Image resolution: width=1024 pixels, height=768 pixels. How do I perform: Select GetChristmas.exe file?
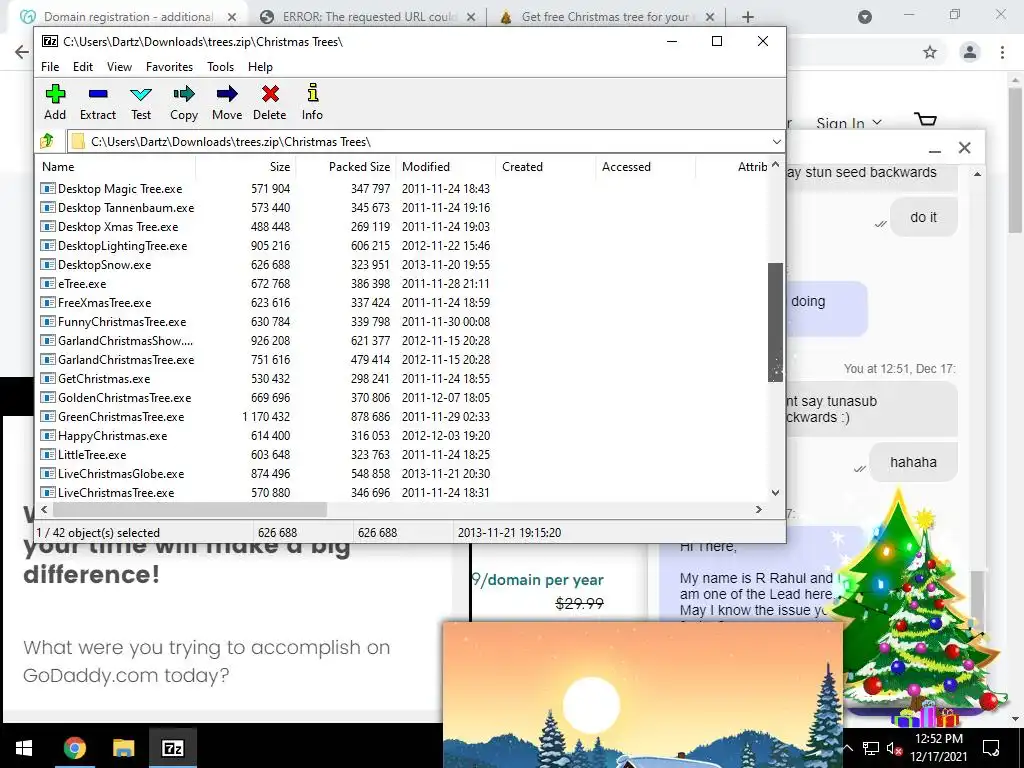(x=104, y=378)
